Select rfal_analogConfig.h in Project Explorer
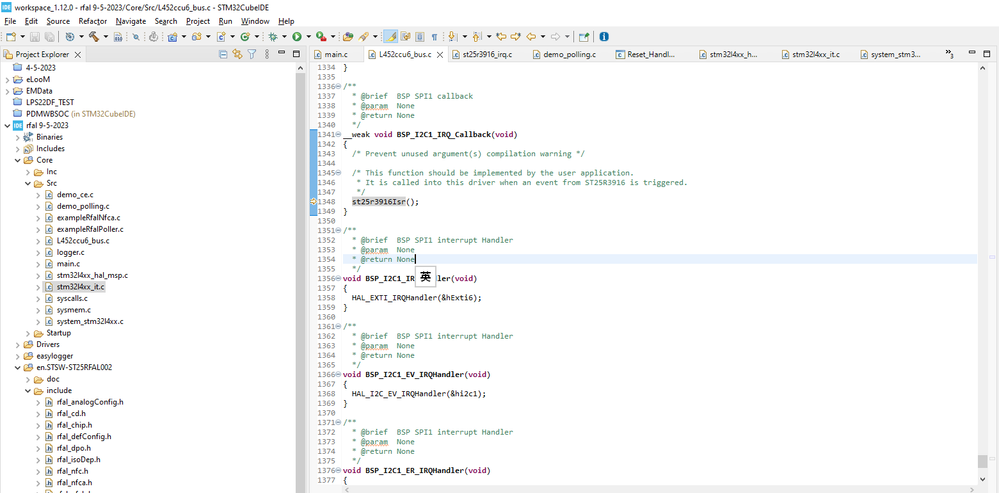This screenshot has width=999, height=493. click(x=90, y=402)
